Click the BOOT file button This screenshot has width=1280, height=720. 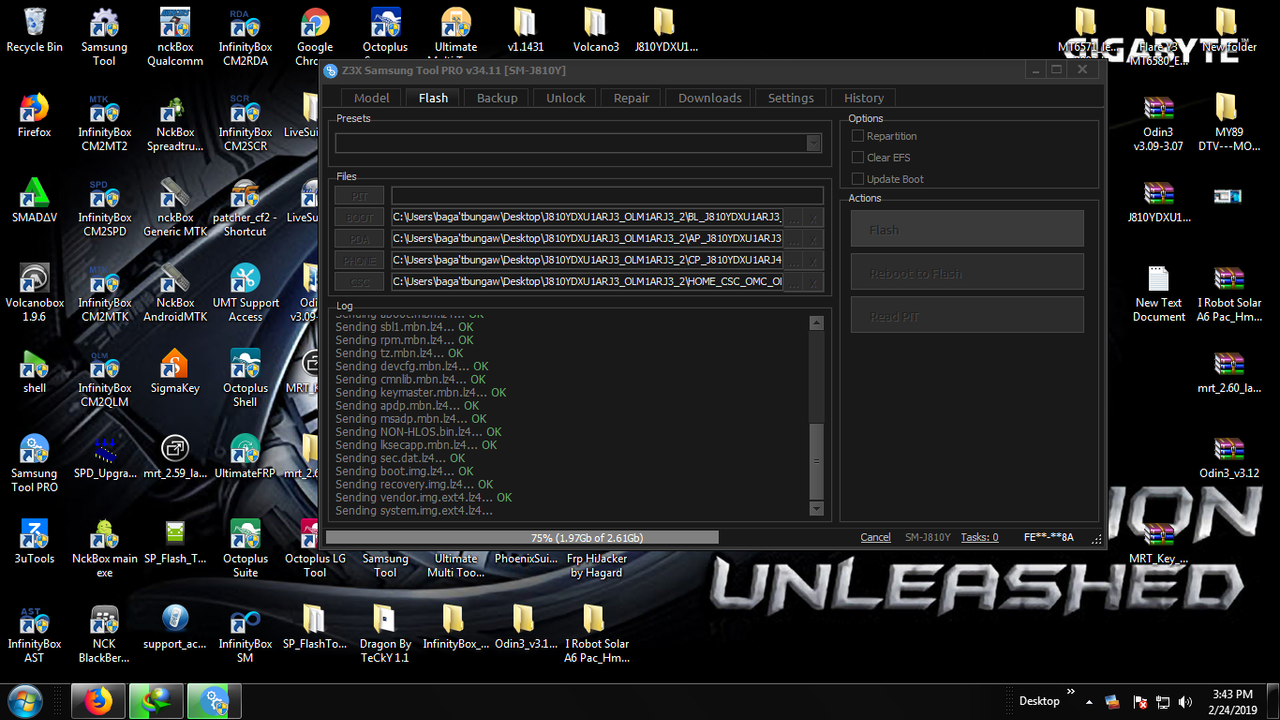[360, 217]
